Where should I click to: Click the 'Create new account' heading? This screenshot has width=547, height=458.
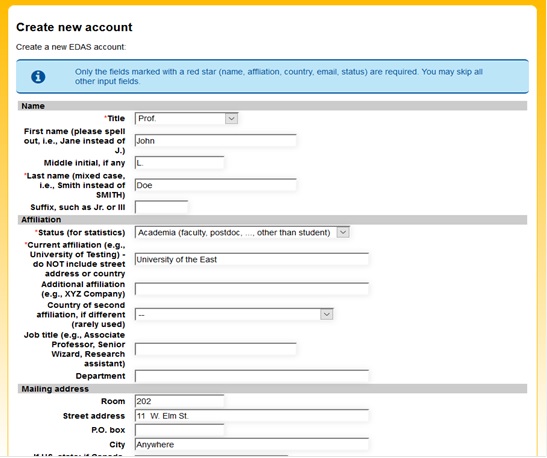point(74,27)
